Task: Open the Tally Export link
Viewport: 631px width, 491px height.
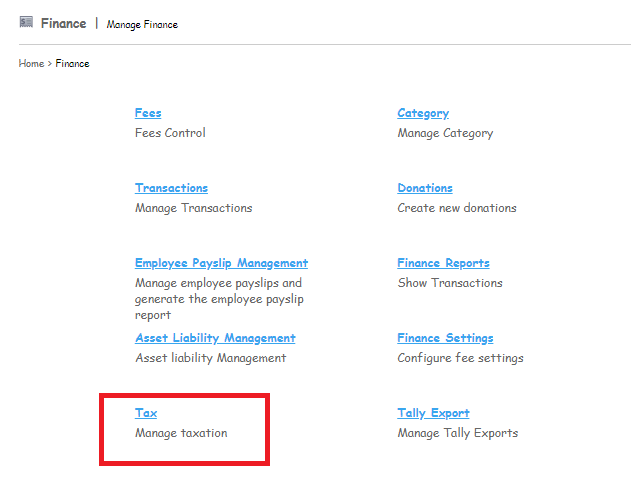Action: click(x=433, y=413)
